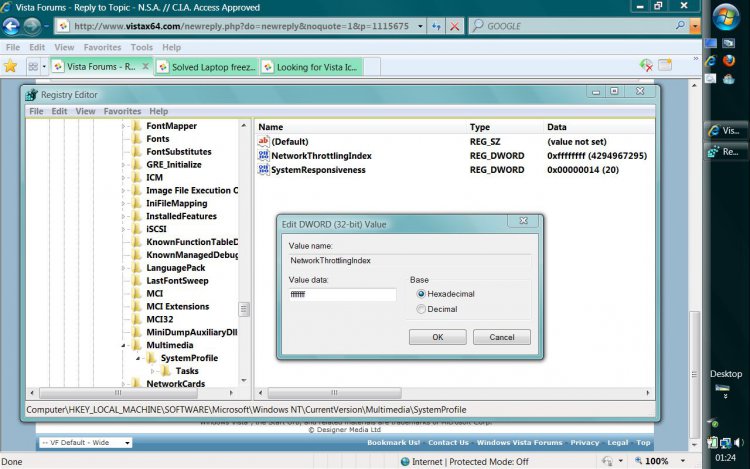Image resolution: width=750 pixels, height=469 pixels.
Task: Click the SystemResponsiveness DWORD icon
Action: (x=264, y=170)
